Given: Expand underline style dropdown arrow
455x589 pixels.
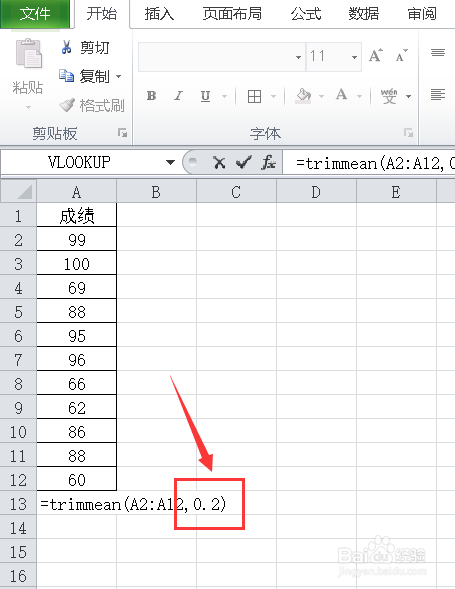Looking at the screenshot, I should [x=225, y=97].
